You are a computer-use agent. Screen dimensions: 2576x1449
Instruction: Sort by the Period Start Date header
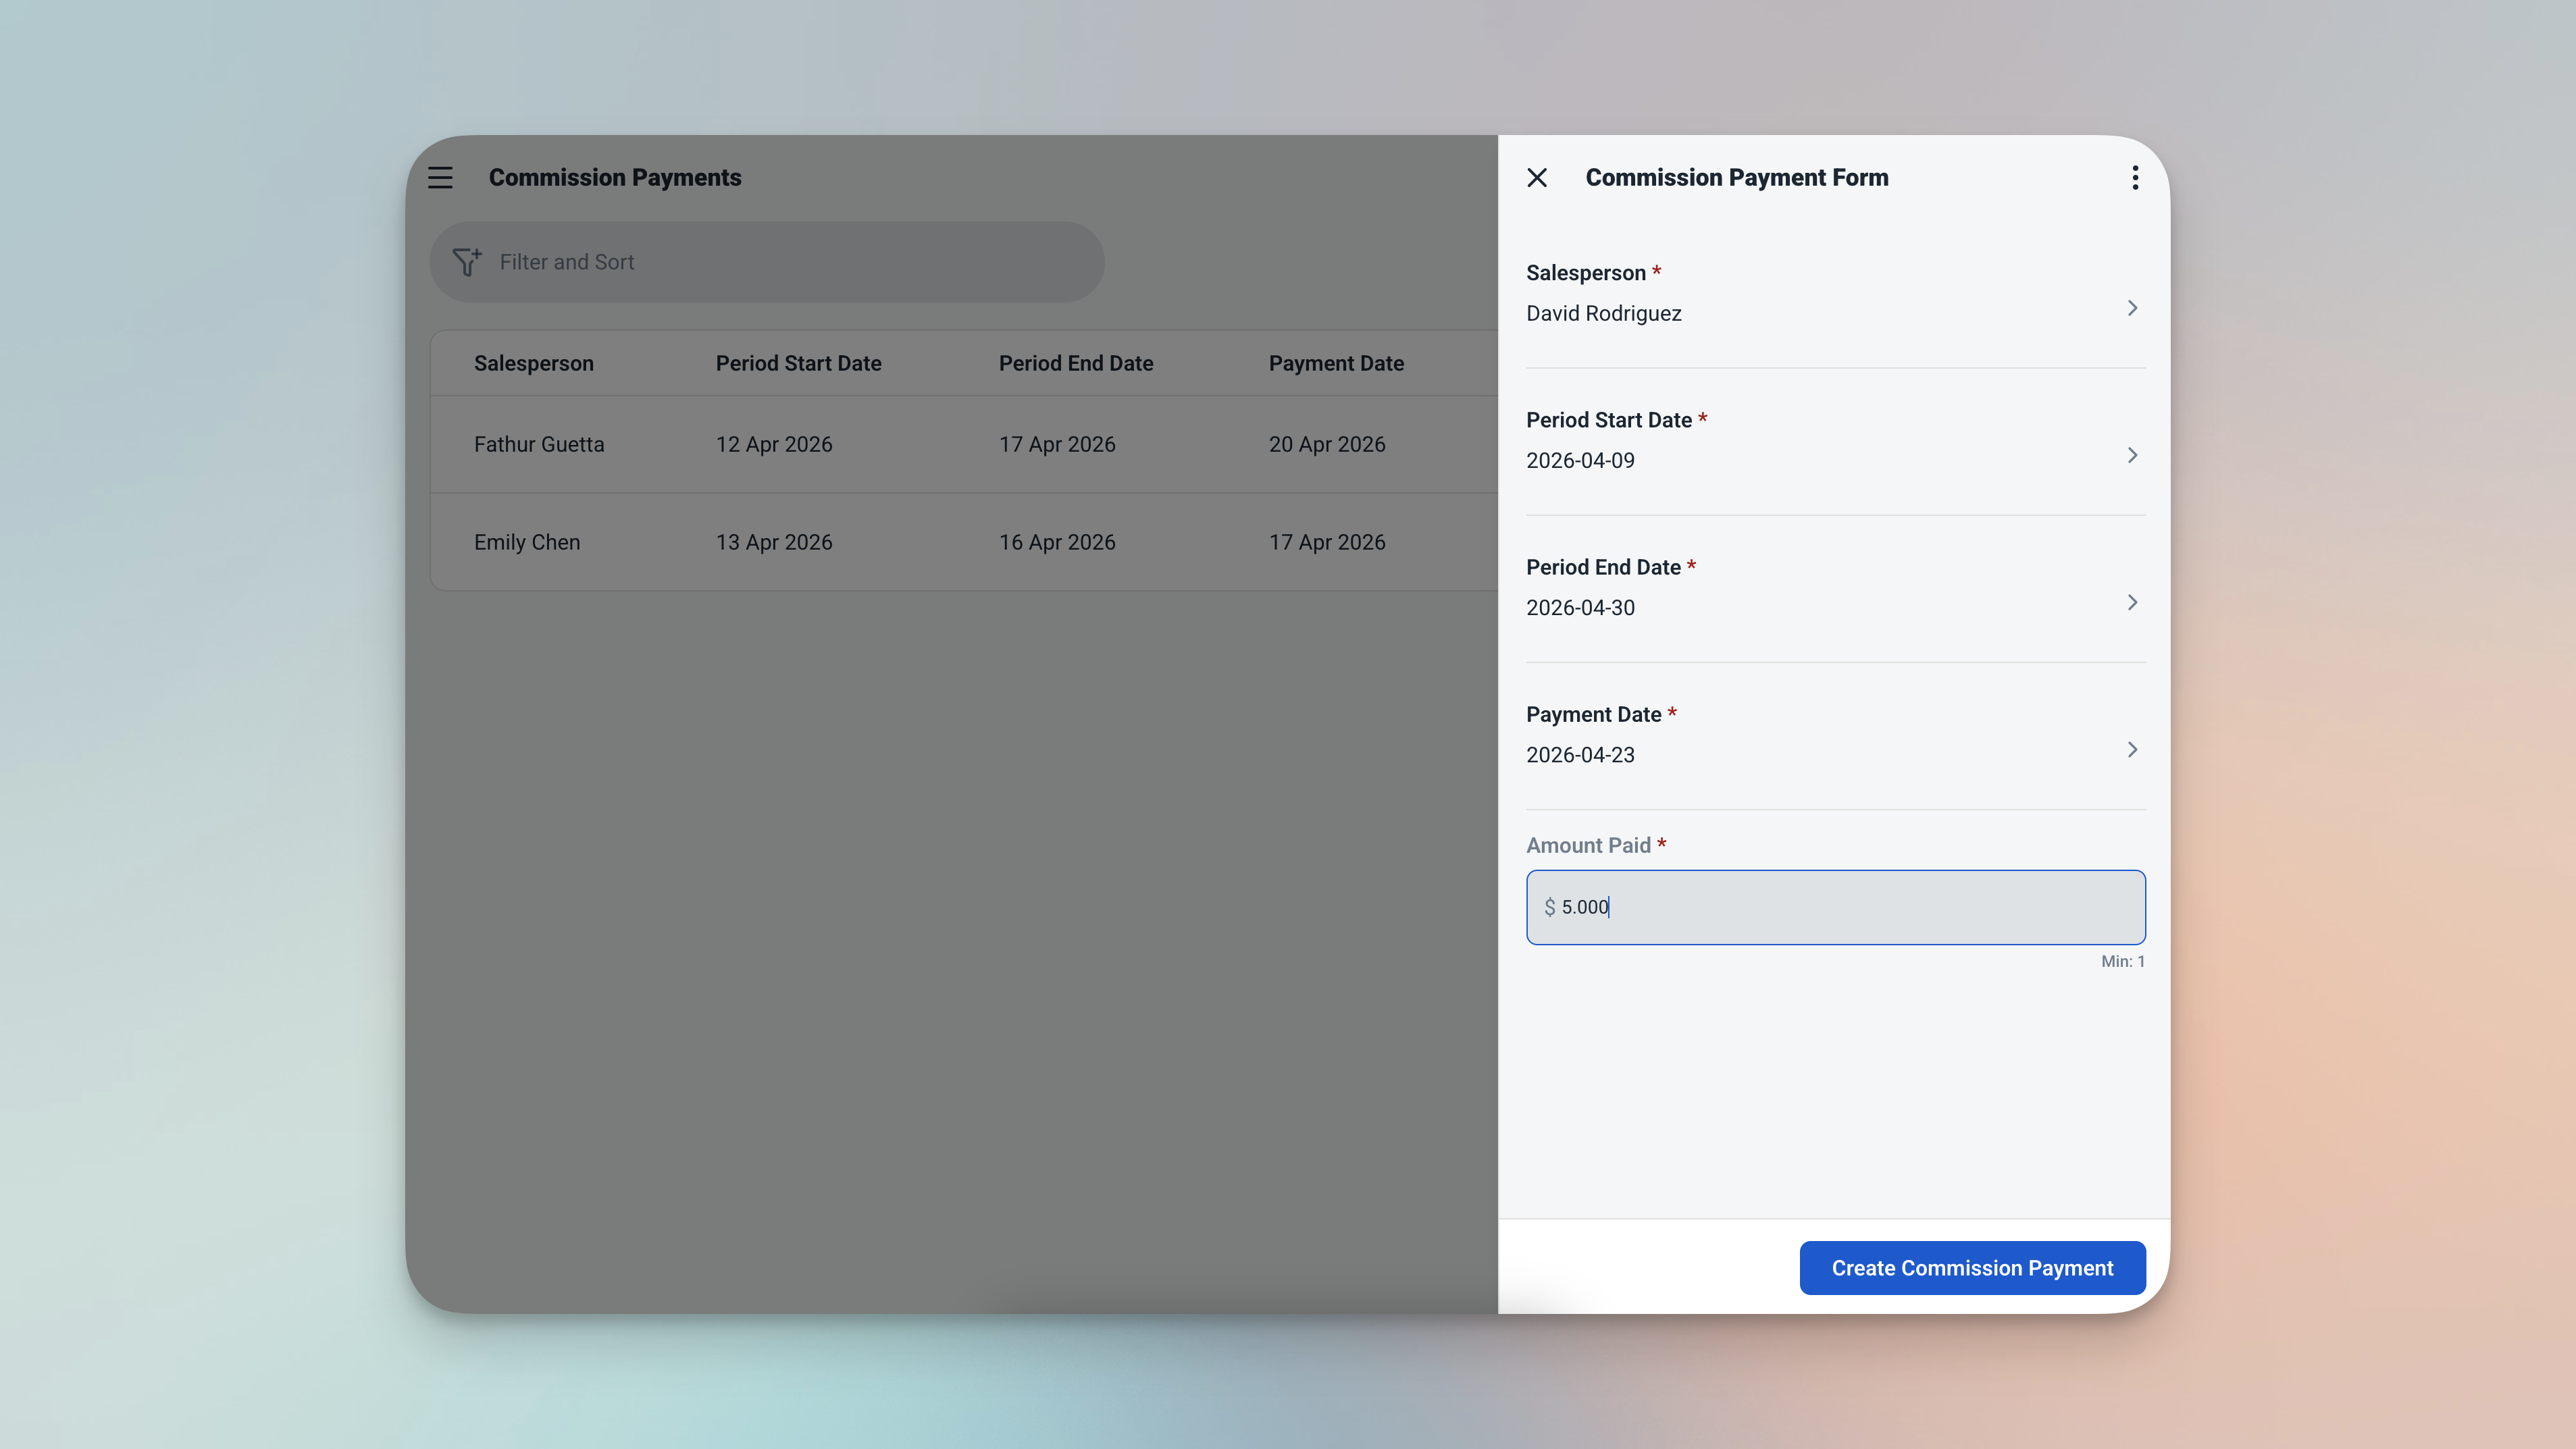[x=798, y=364]
